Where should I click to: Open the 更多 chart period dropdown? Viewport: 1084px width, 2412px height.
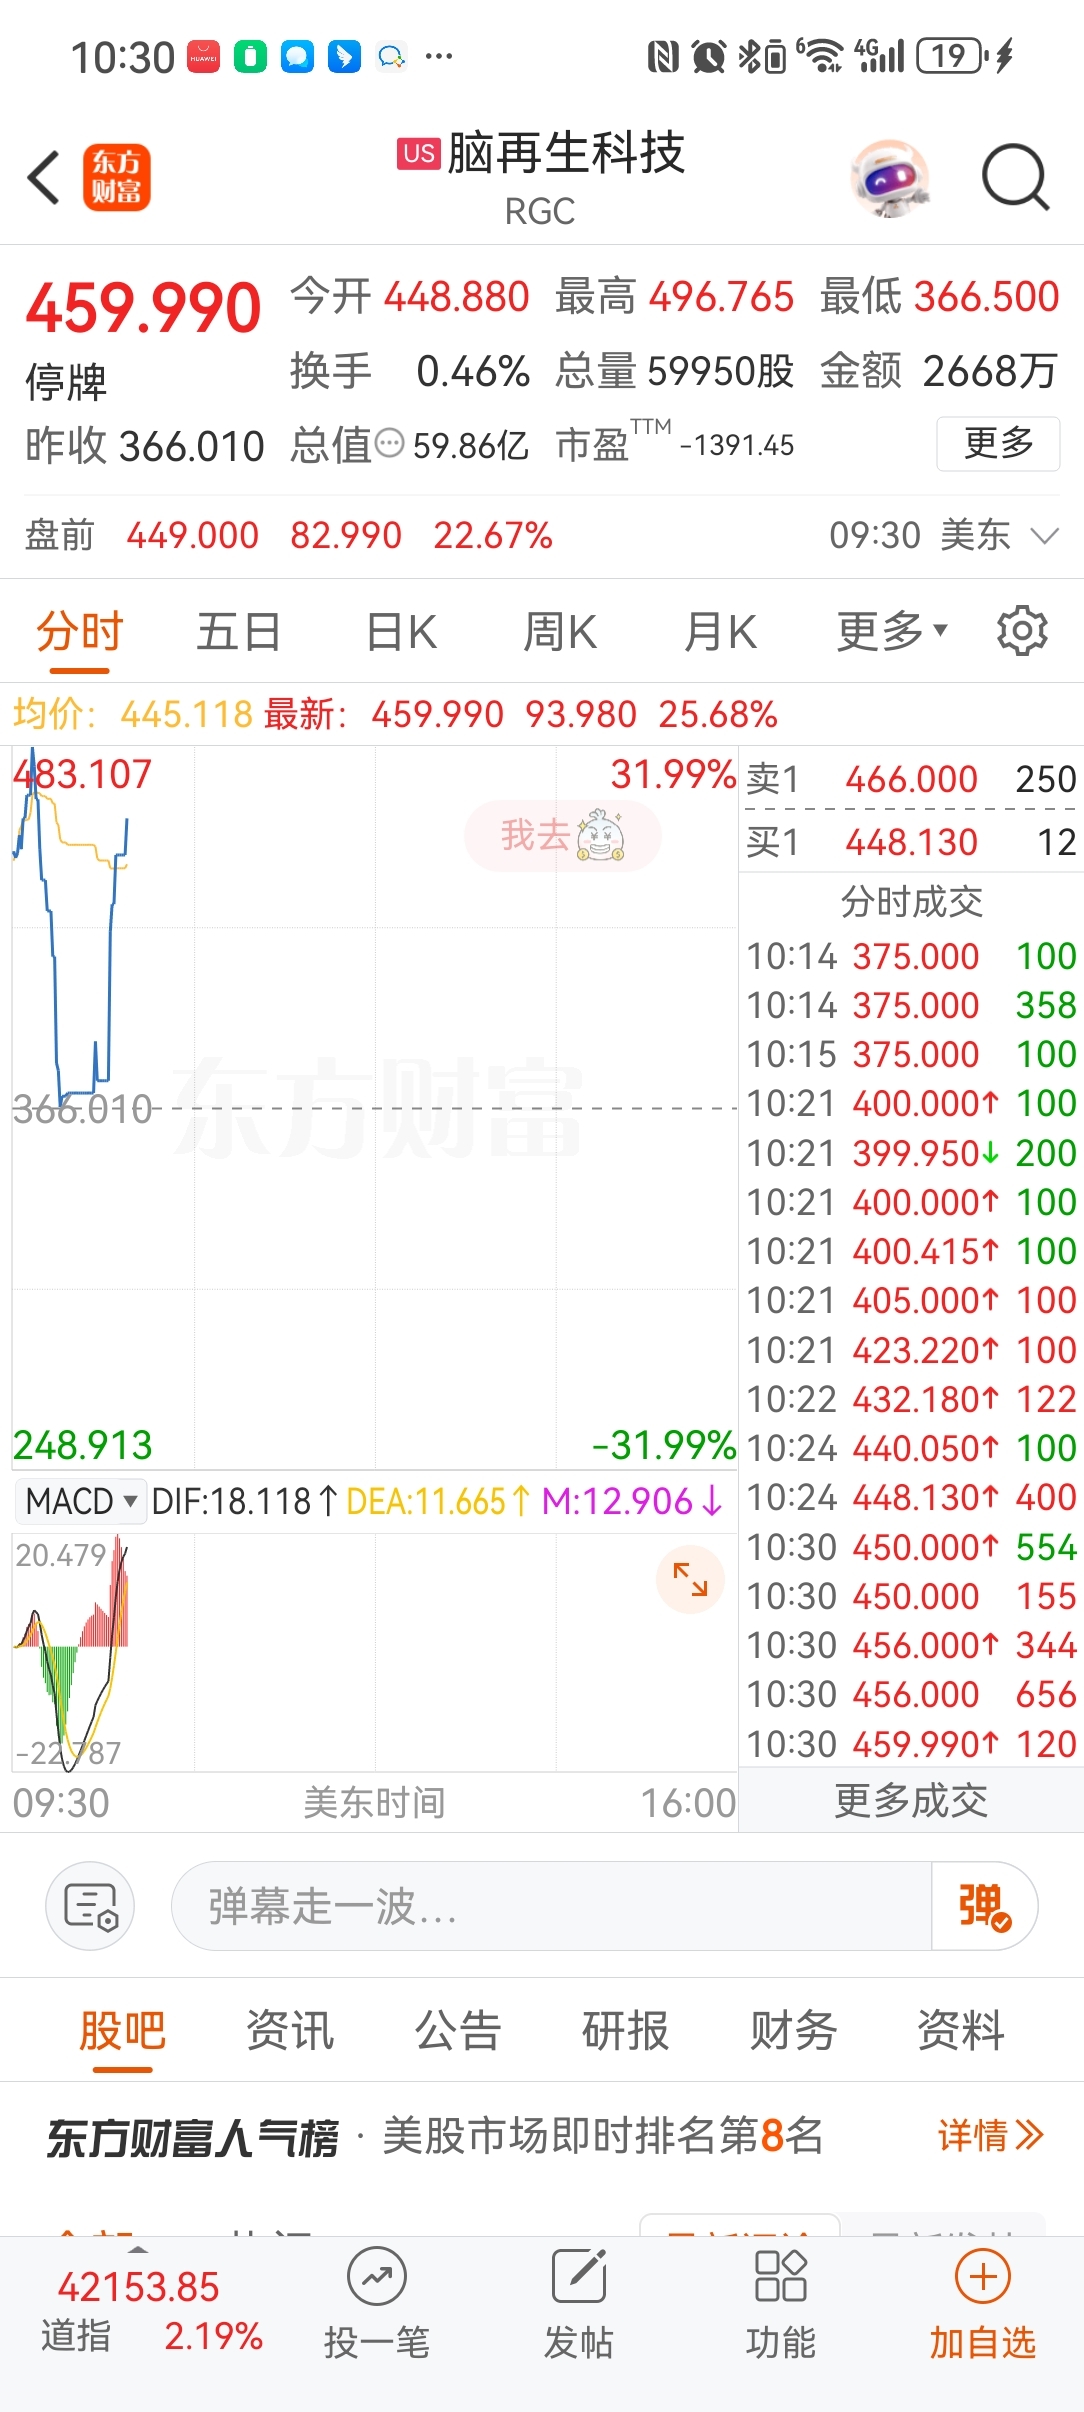892,631
